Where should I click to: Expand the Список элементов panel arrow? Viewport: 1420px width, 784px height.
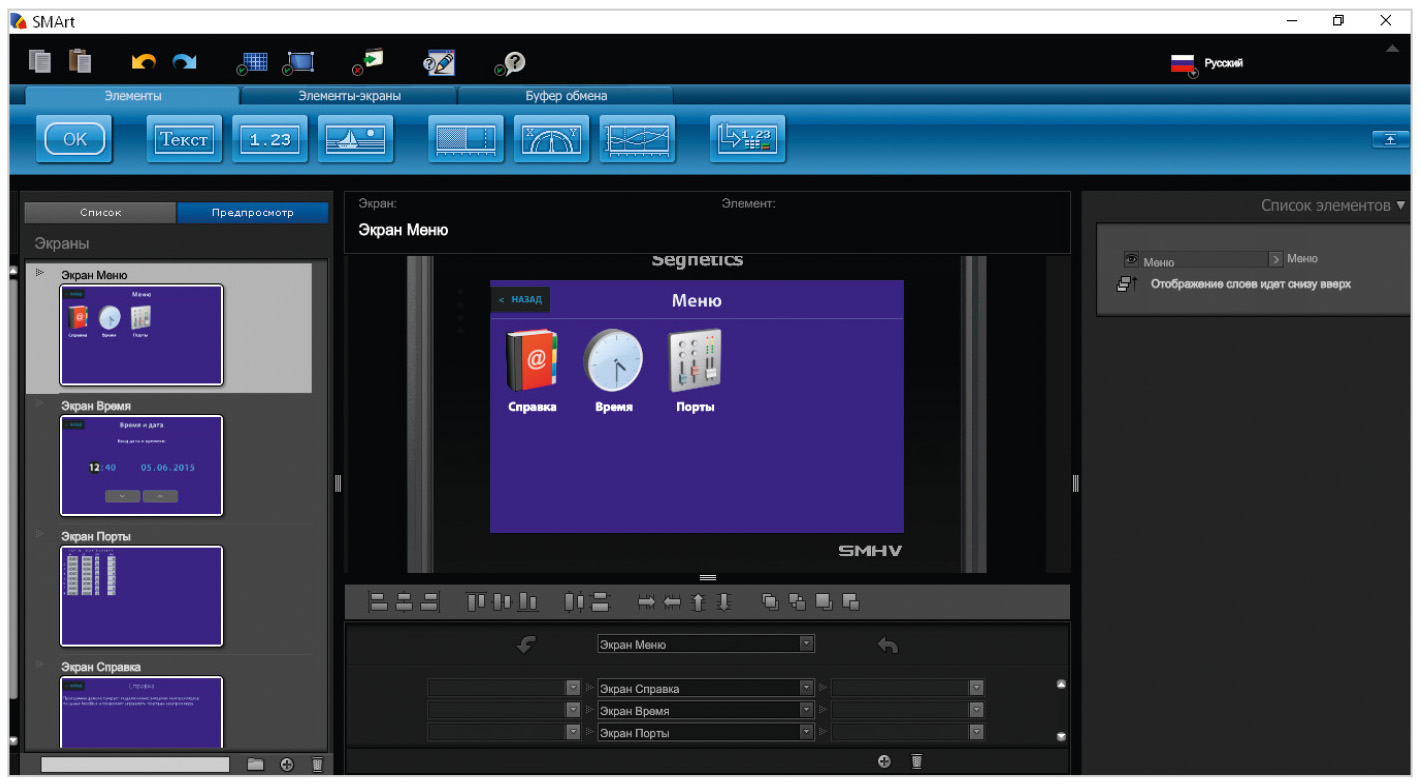[x=1400, y=205]
